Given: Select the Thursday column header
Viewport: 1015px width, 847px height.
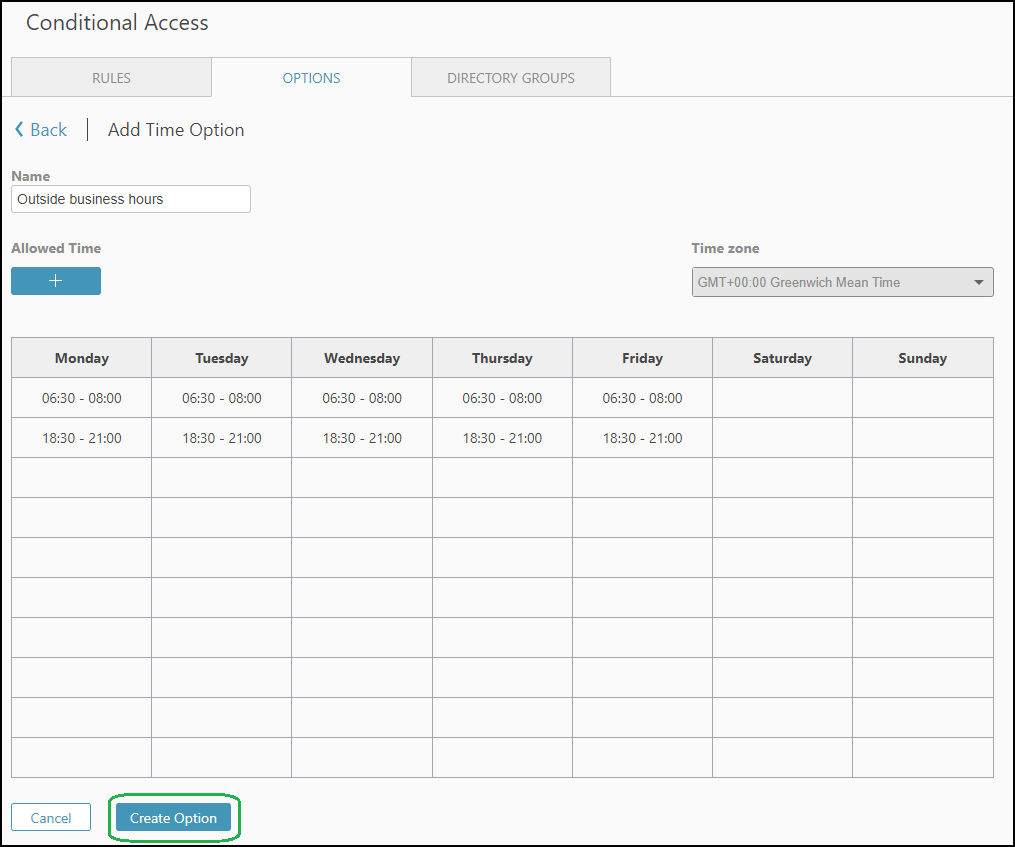Looking at the screenshot, I should [x=502, y=358].
